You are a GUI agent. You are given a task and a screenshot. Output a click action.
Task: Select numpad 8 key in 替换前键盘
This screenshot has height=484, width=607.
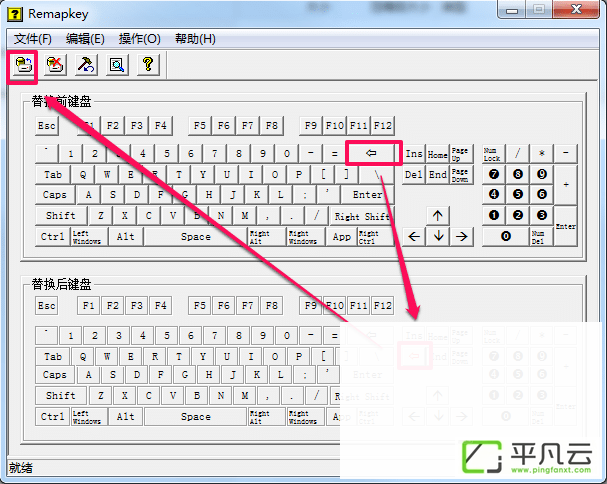pyautogui.click(x=518, y=174)
